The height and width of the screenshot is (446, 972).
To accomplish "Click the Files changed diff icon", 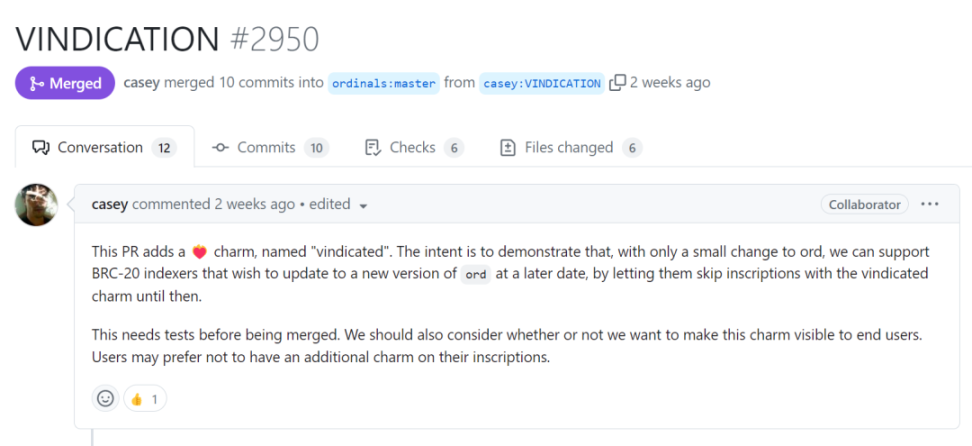I will (508, 148).
